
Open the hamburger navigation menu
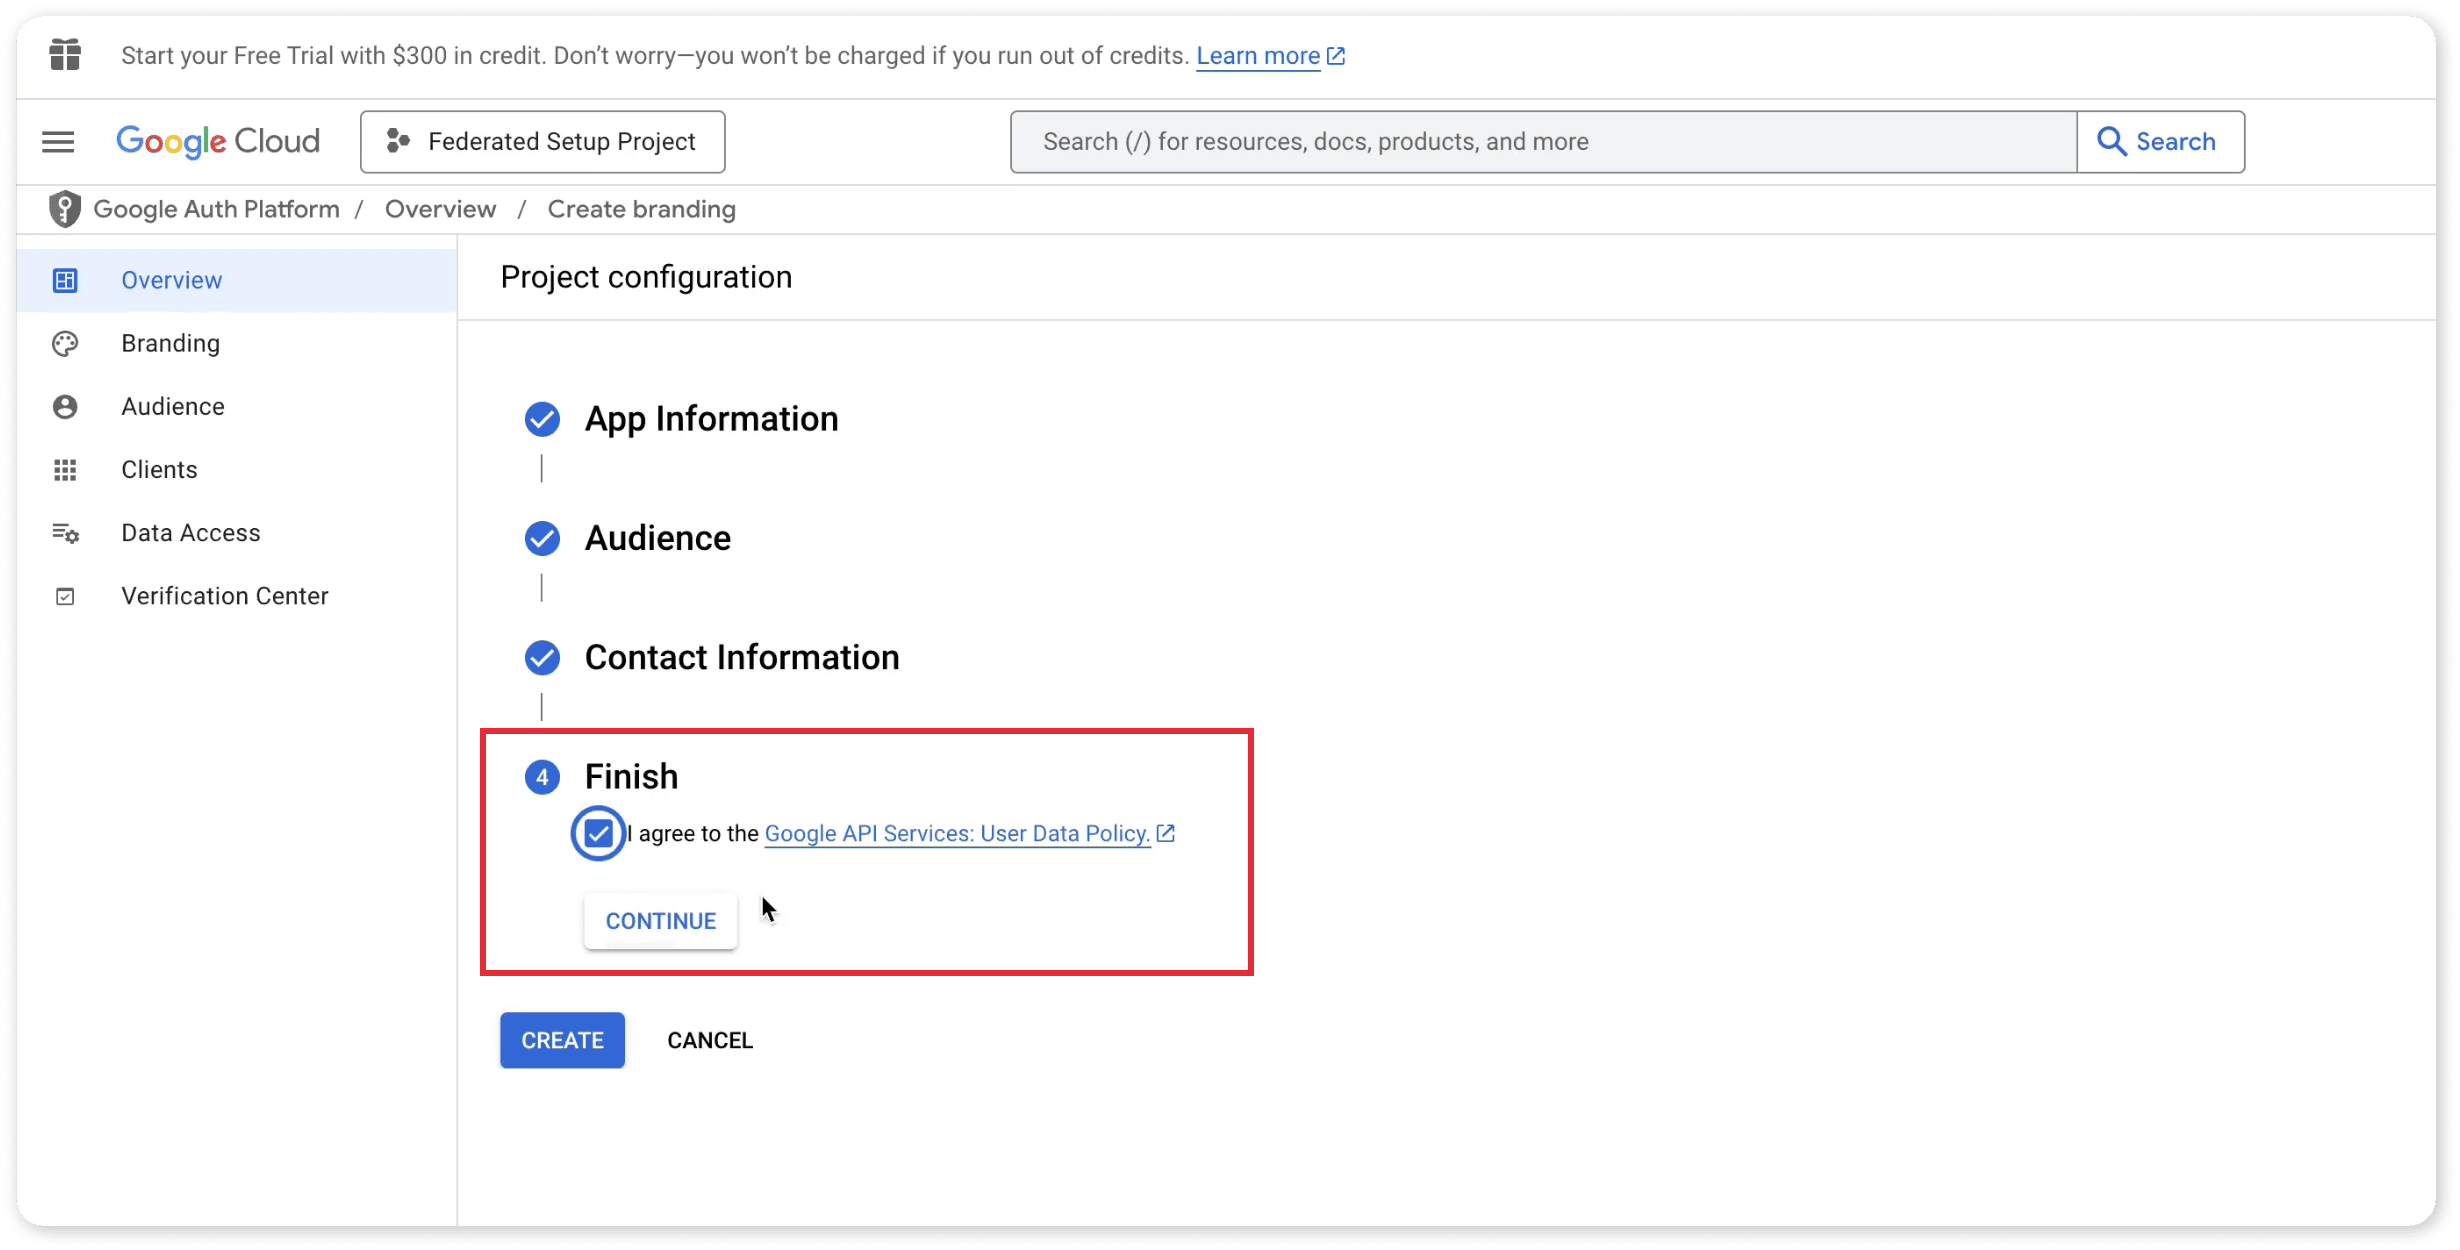58,142
